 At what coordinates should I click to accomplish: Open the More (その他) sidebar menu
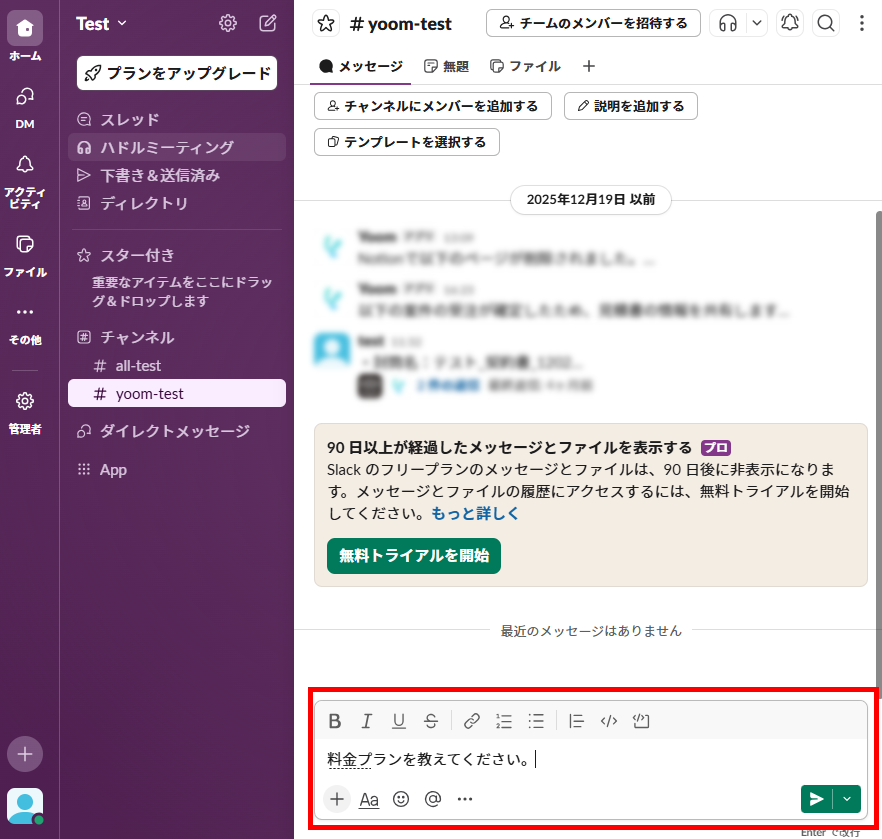coord(25,324)
